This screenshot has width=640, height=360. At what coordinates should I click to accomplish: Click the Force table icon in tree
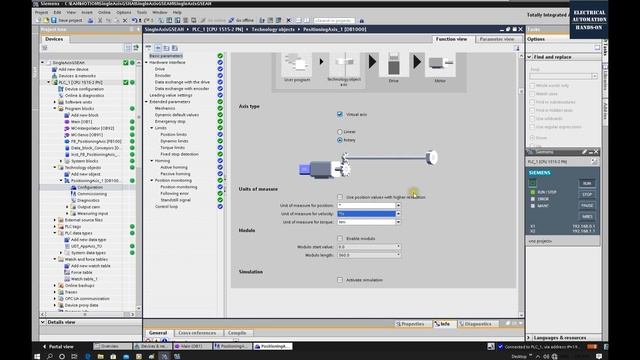coord(67,272)
